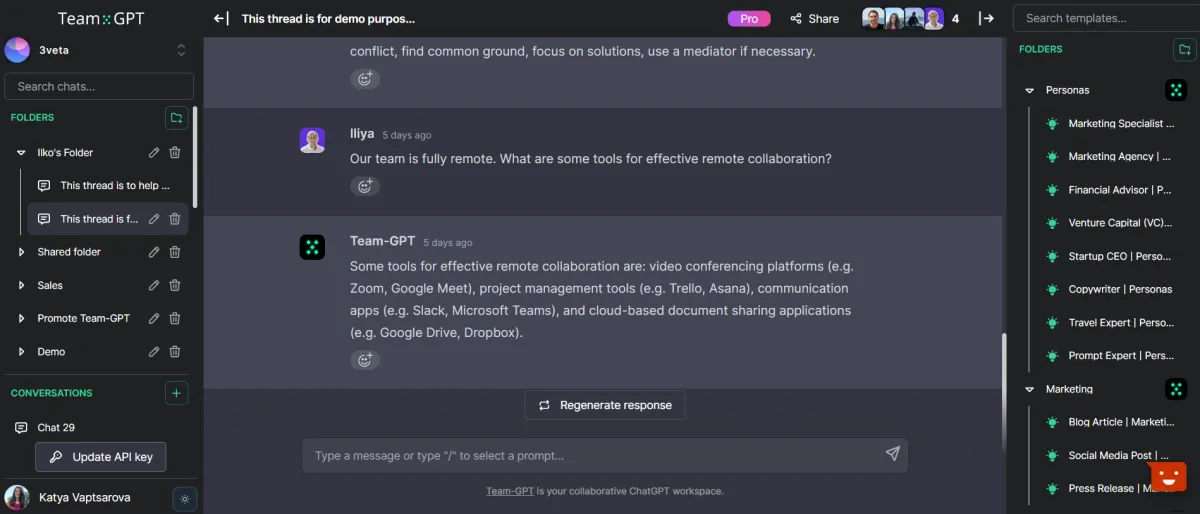The image size is (1200, 514).
Task: Click Team-GPT icon next to Personas folder
Action: tap(1176, 90)
